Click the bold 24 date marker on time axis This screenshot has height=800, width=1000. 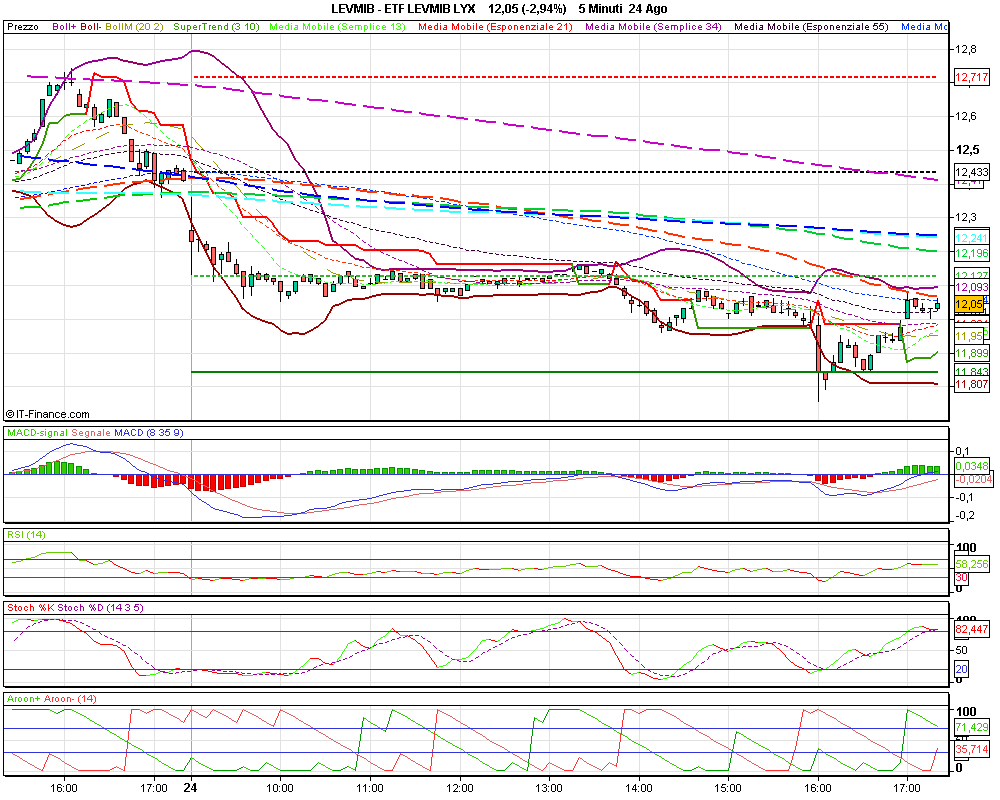(x=190, y=788)
